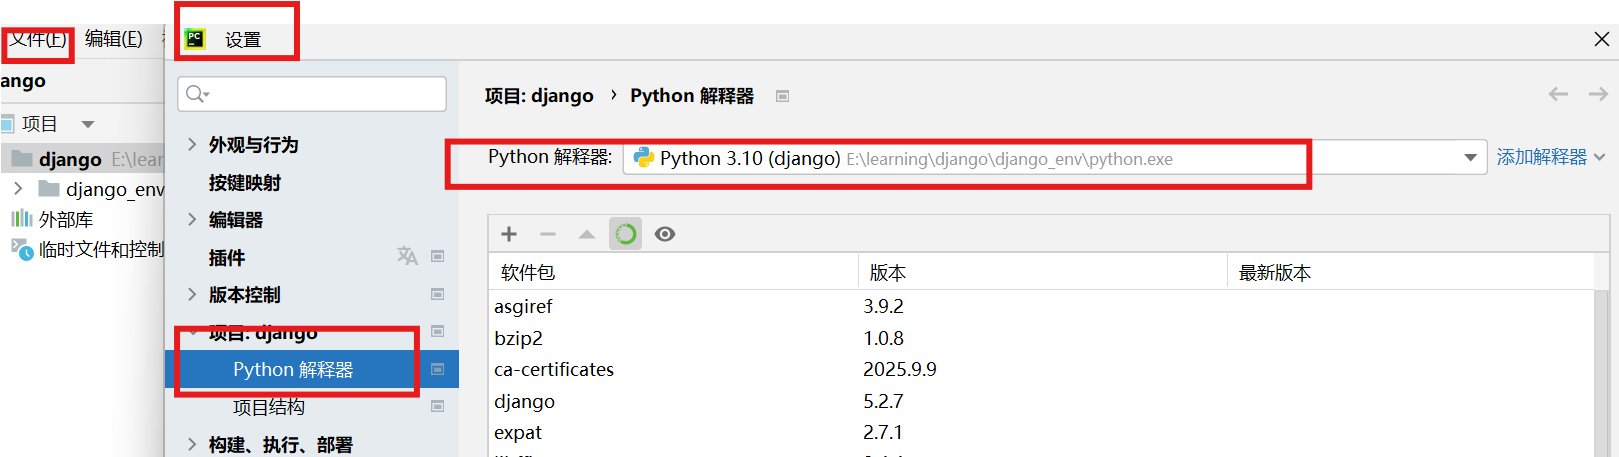Click the forward navigation arrow
1619x457 pixels.
[x=1598, y=94]
